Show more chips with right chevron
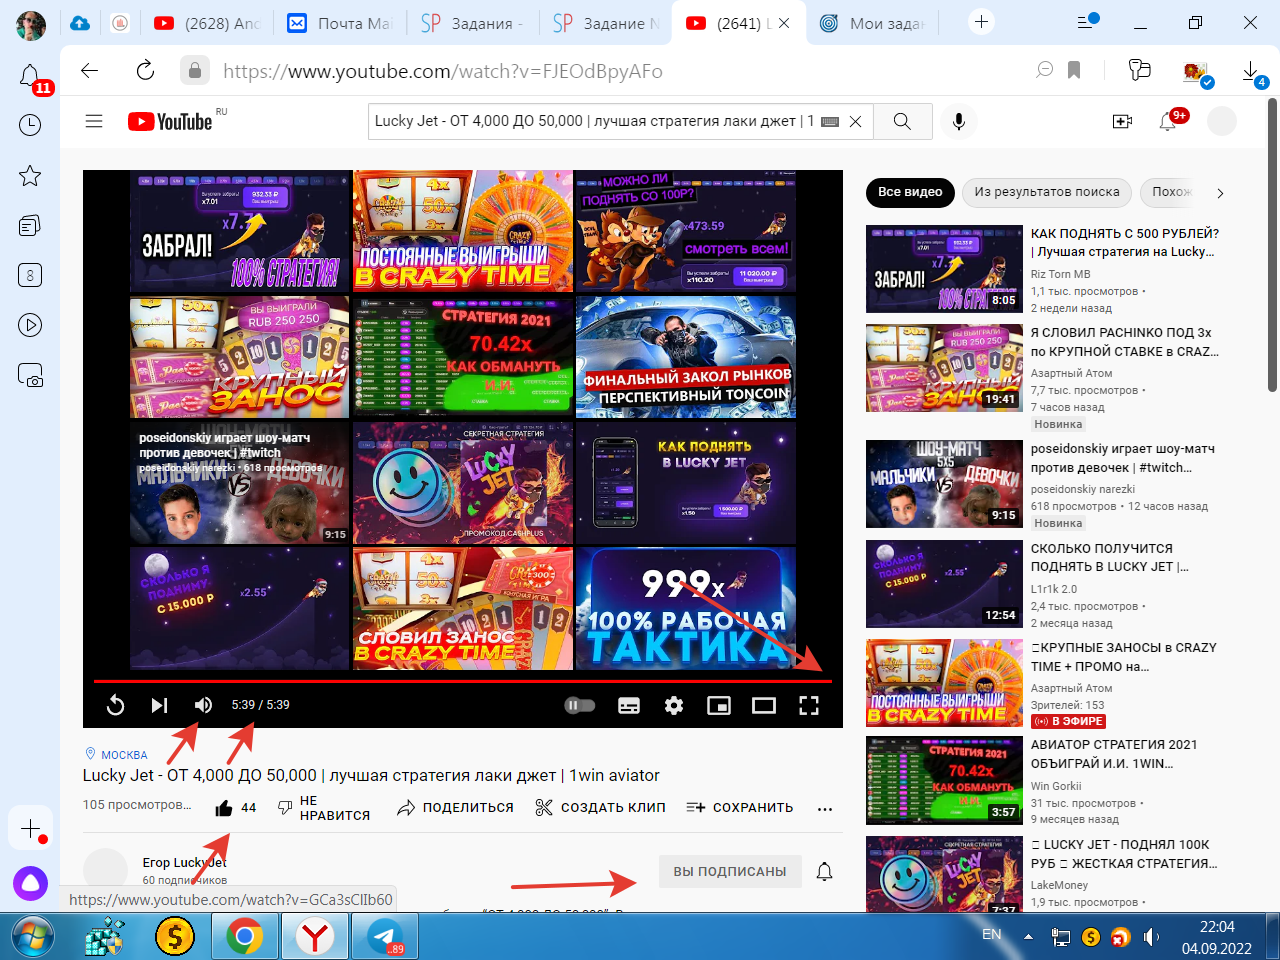The width and height of the screenshot is (1280, 960). click(1220, 193)
